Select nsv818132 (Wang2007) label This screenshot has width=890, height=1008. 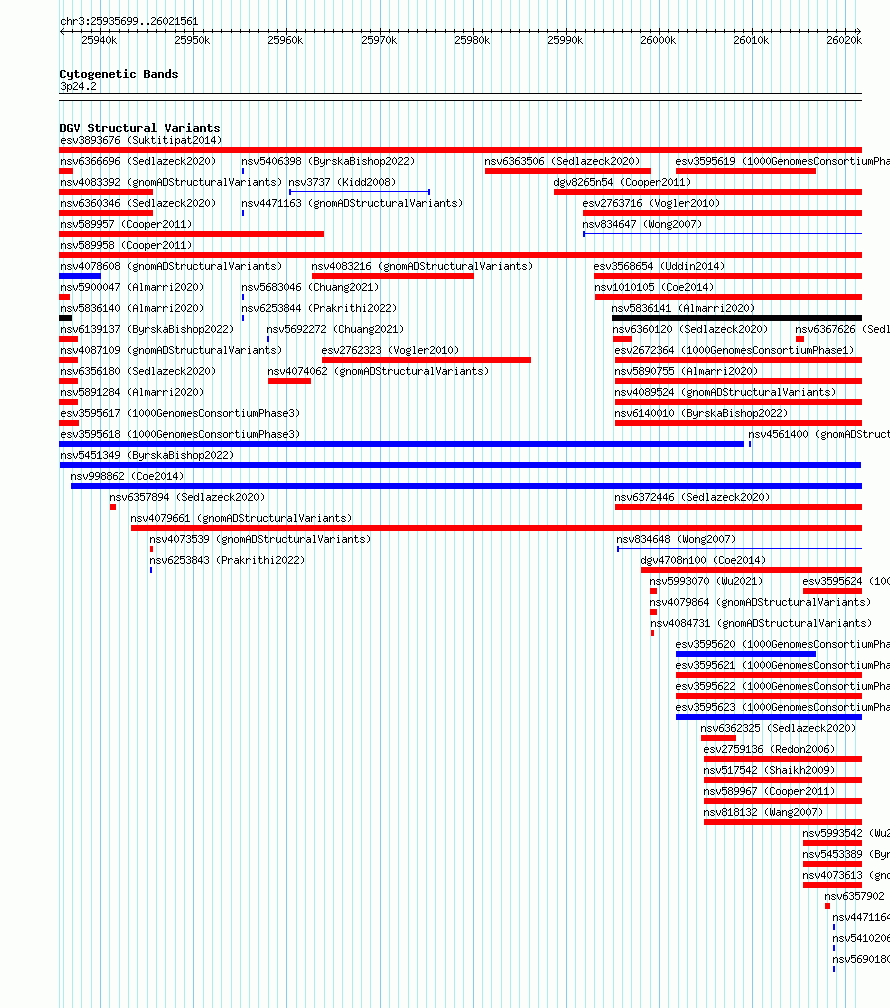[x=763, y=813]
